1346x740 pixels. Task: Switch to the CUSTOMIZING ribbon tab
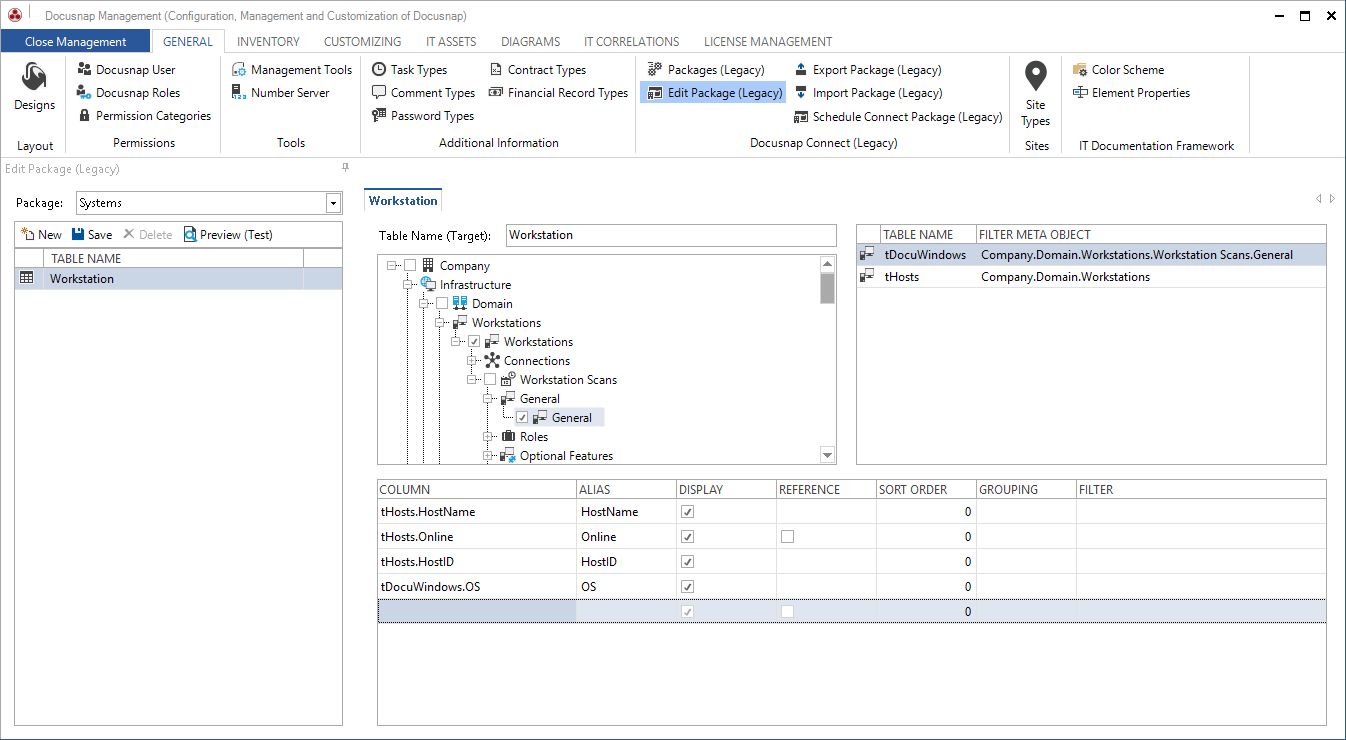[x=363, y=42]
